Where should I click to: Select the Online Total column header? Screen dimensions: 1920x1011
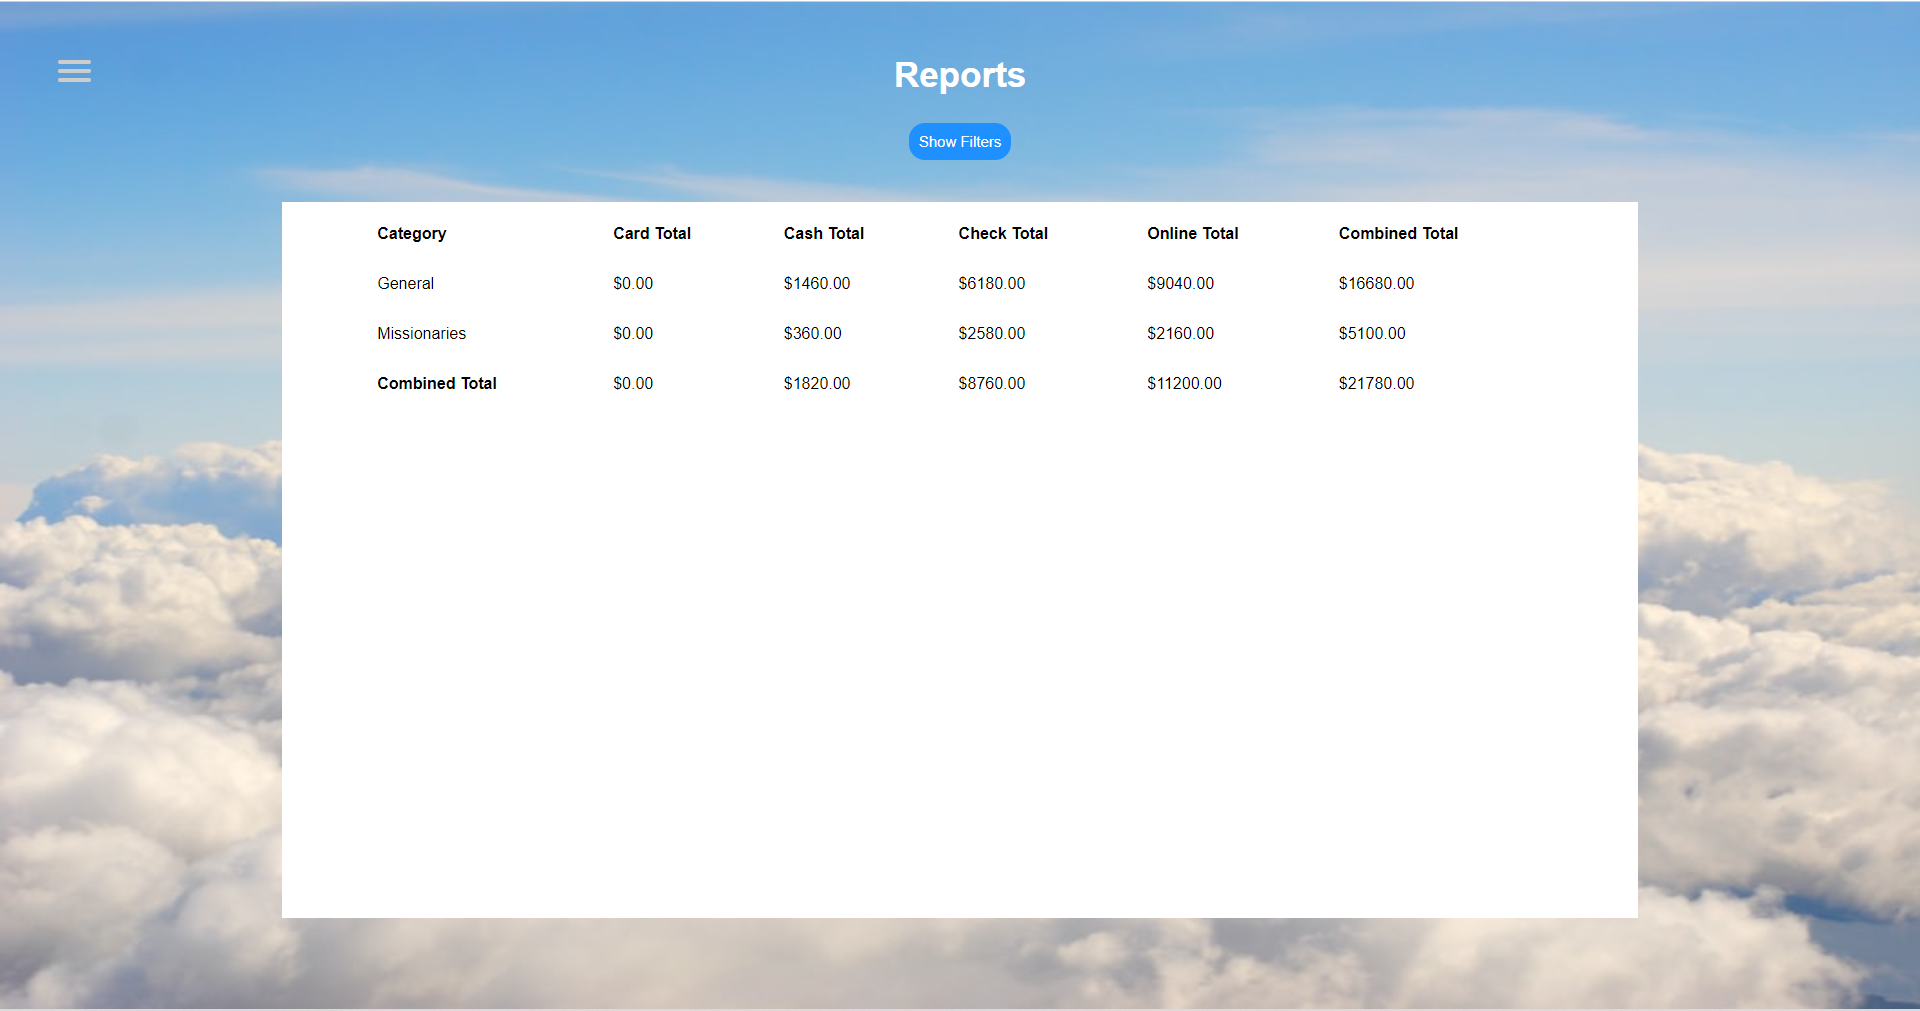1192,233
